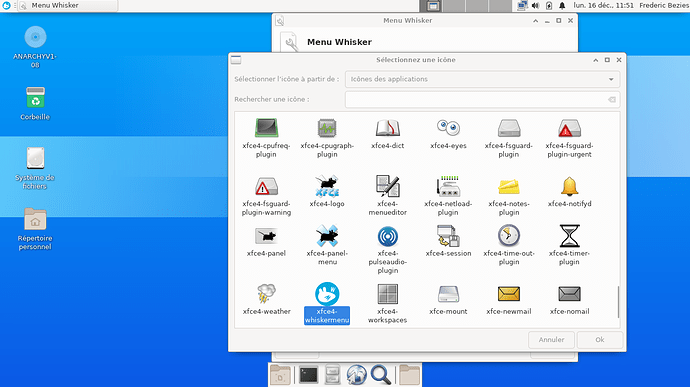Launch the web browser from the dock
The height and width of the screenshot is (387, 690).
[356, 375]
